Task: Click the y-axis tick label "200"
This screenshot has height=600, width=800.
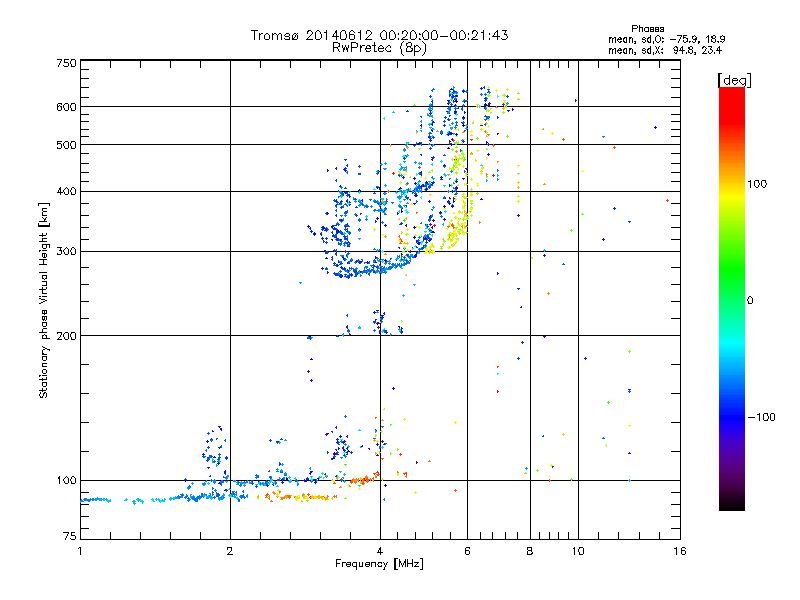Action: (66, 336)
